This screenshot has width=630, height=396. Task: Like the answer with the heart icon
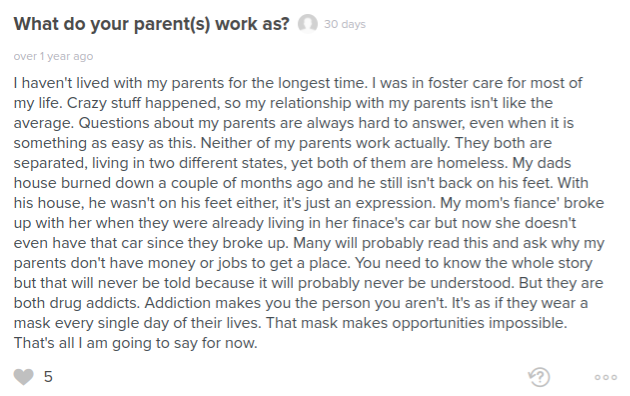[x=24, y=377]
